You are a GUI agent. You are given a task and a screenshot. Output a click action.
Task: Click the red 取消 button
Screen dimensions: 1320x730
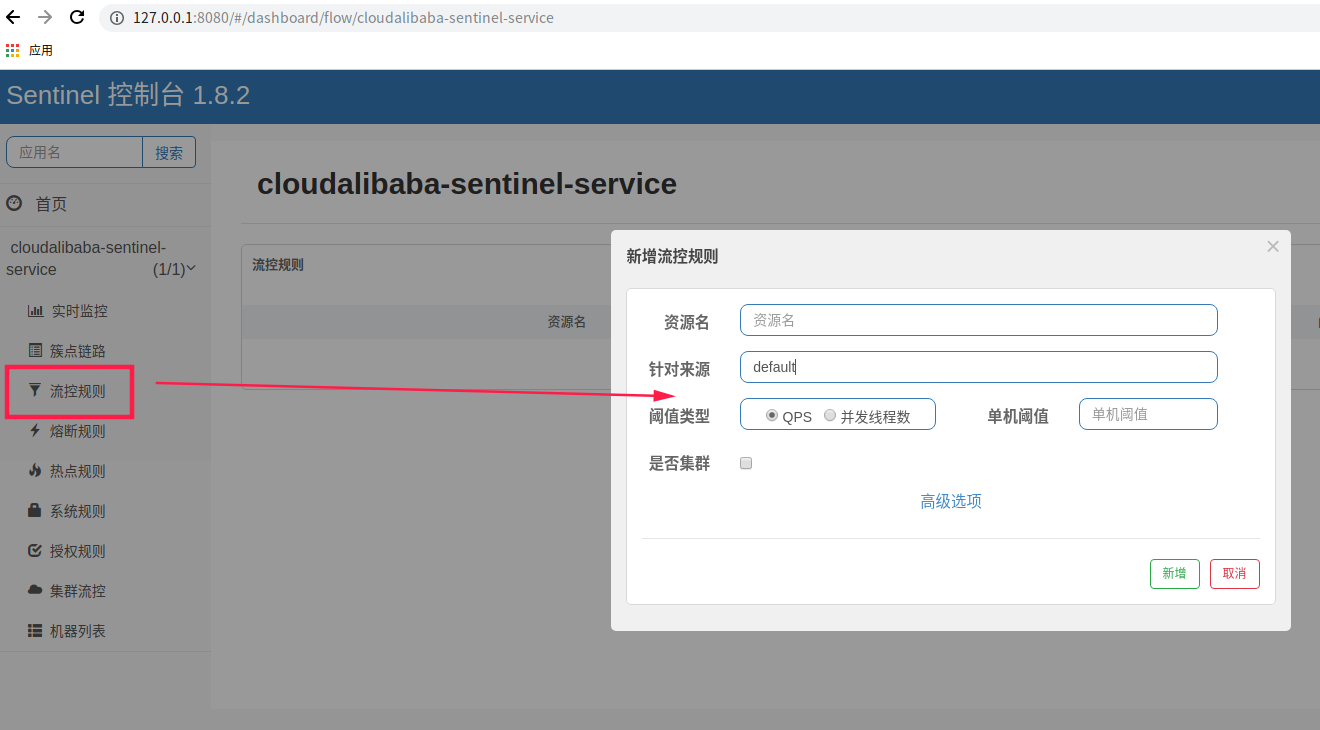coord(1235,574)
